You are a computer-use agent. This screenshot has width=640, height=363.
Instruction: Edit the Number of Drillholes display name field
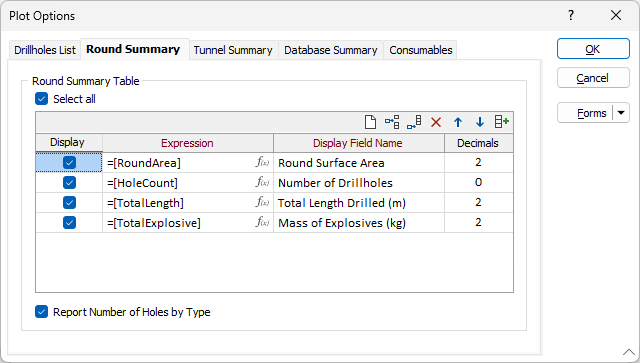[x=359, y=183]
